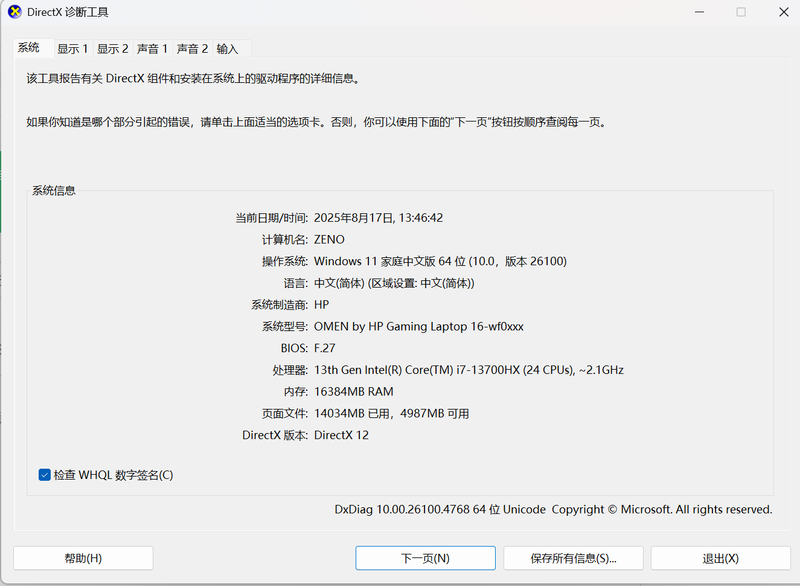Minimize the DirectX 诊断工具 window
The image size is (800, 586).
(695, 12)
